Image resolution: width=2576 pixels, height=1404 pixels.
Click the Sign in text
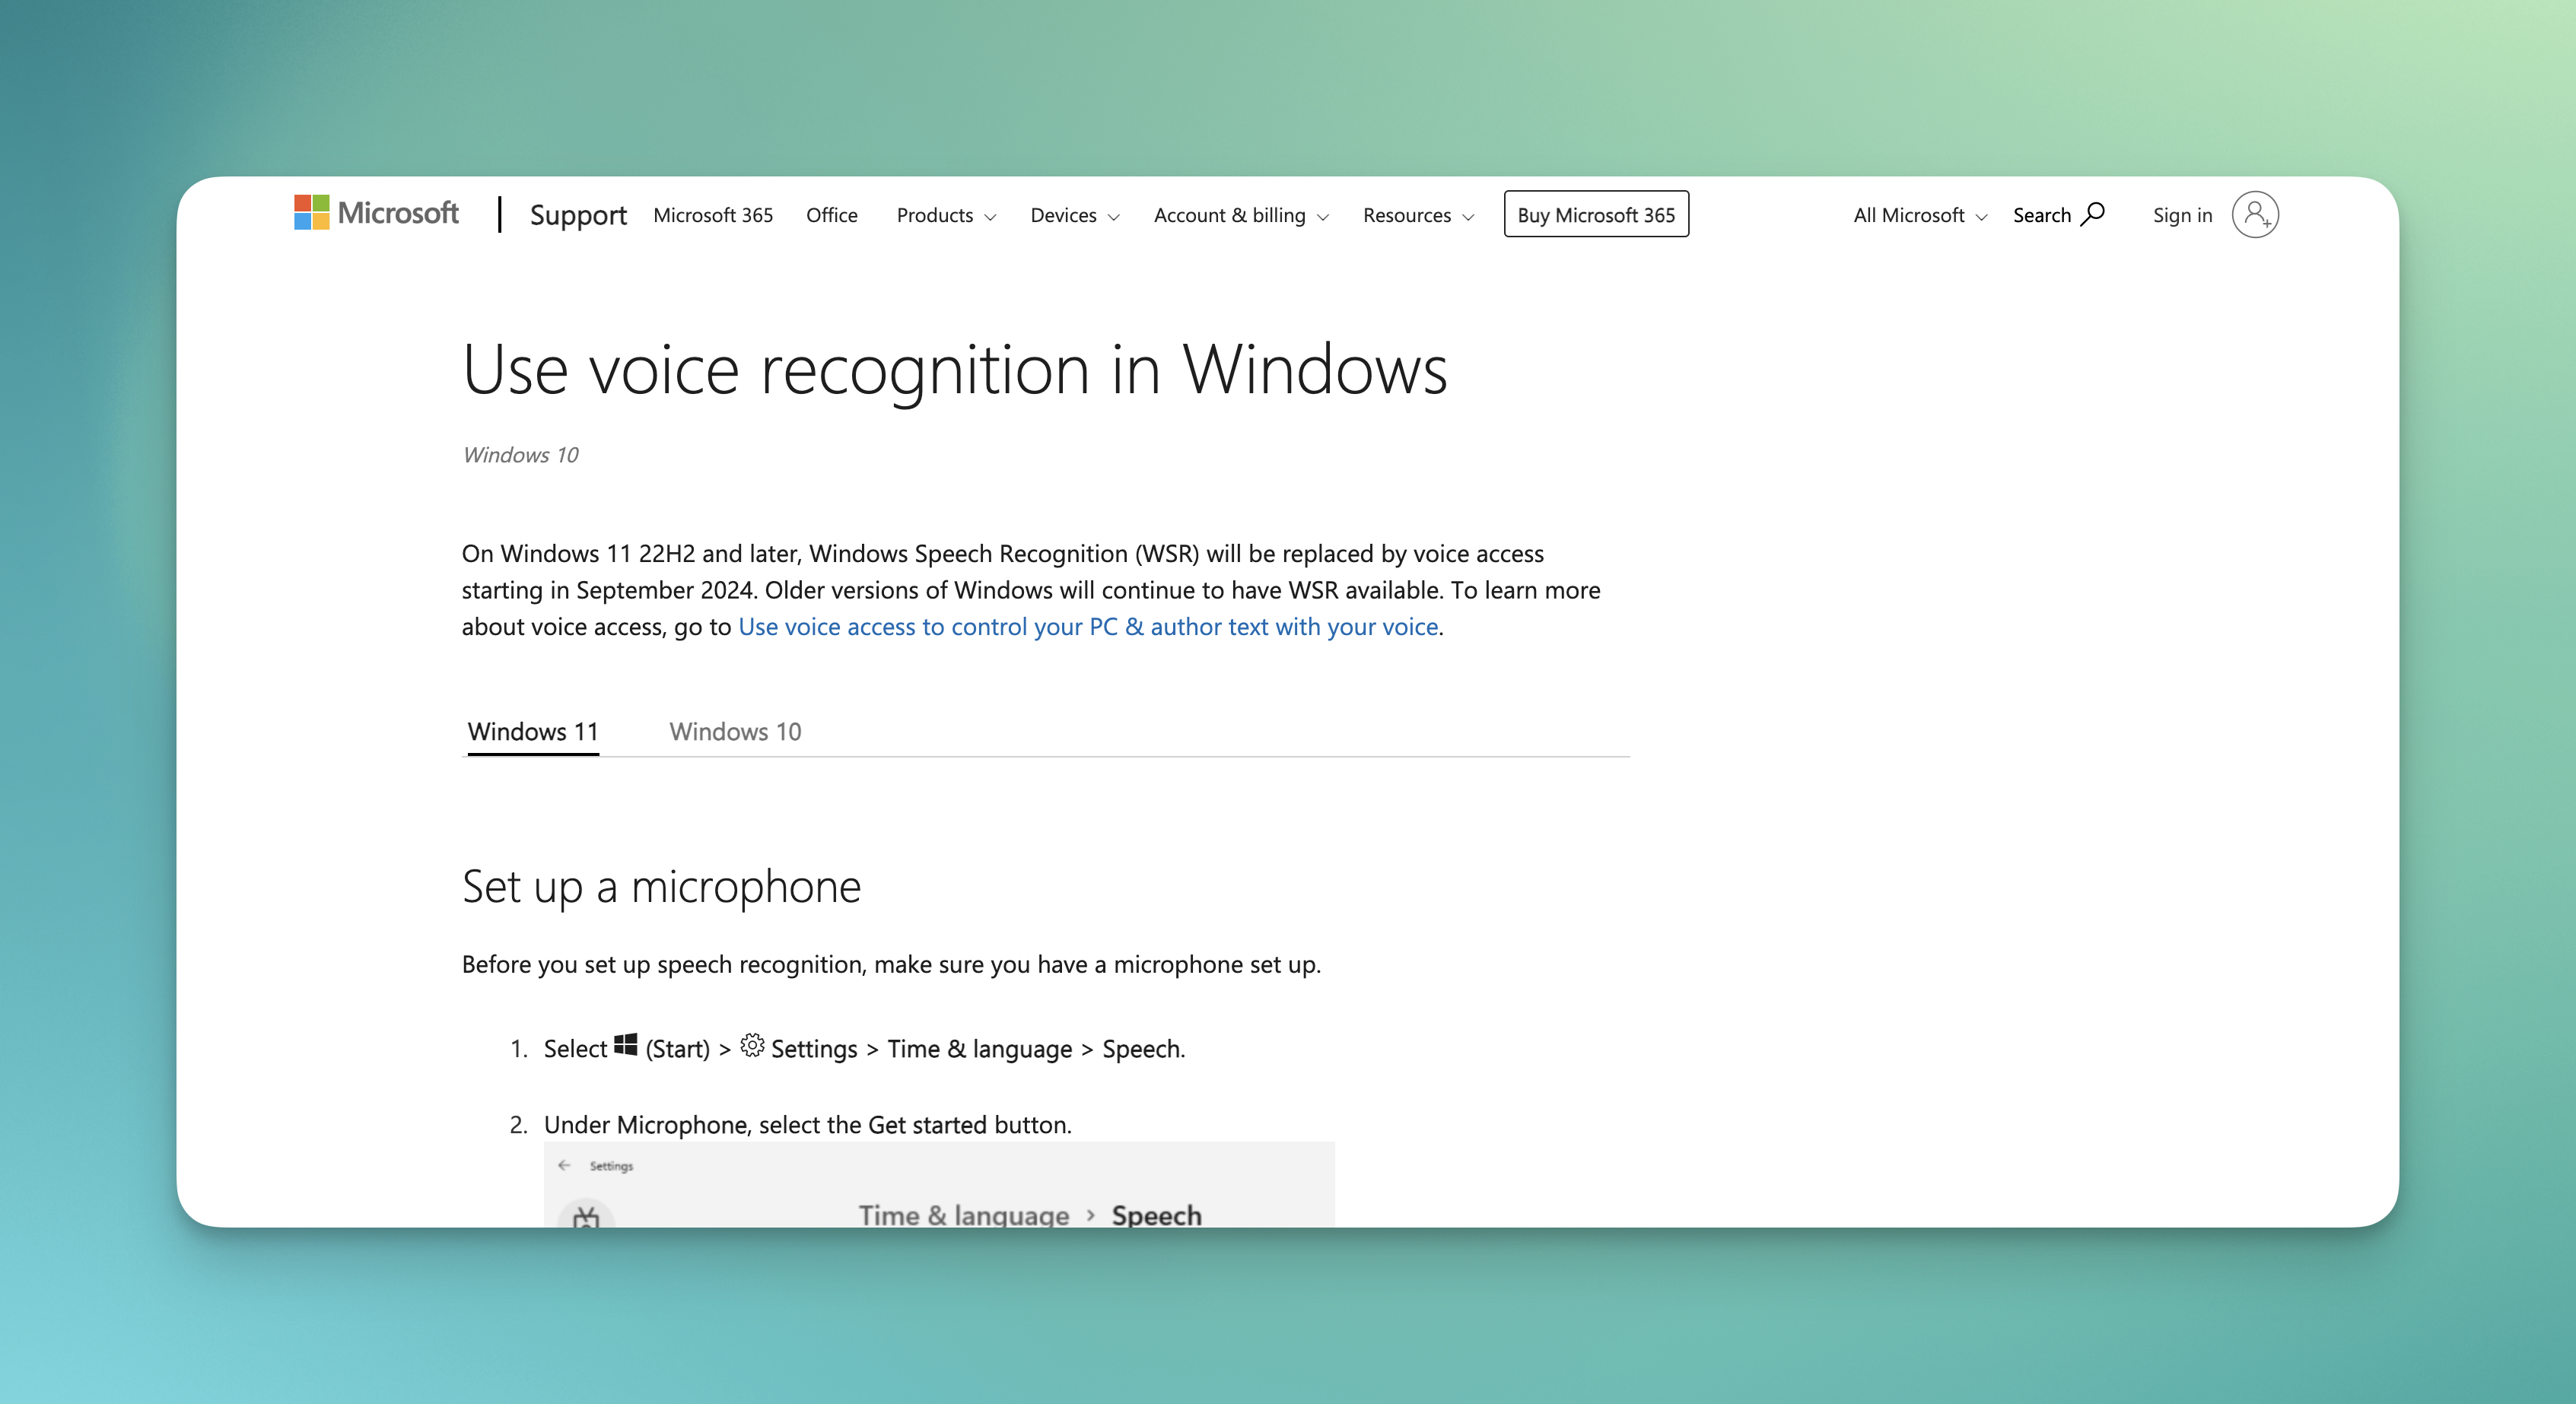click(x=2183, y=215)
